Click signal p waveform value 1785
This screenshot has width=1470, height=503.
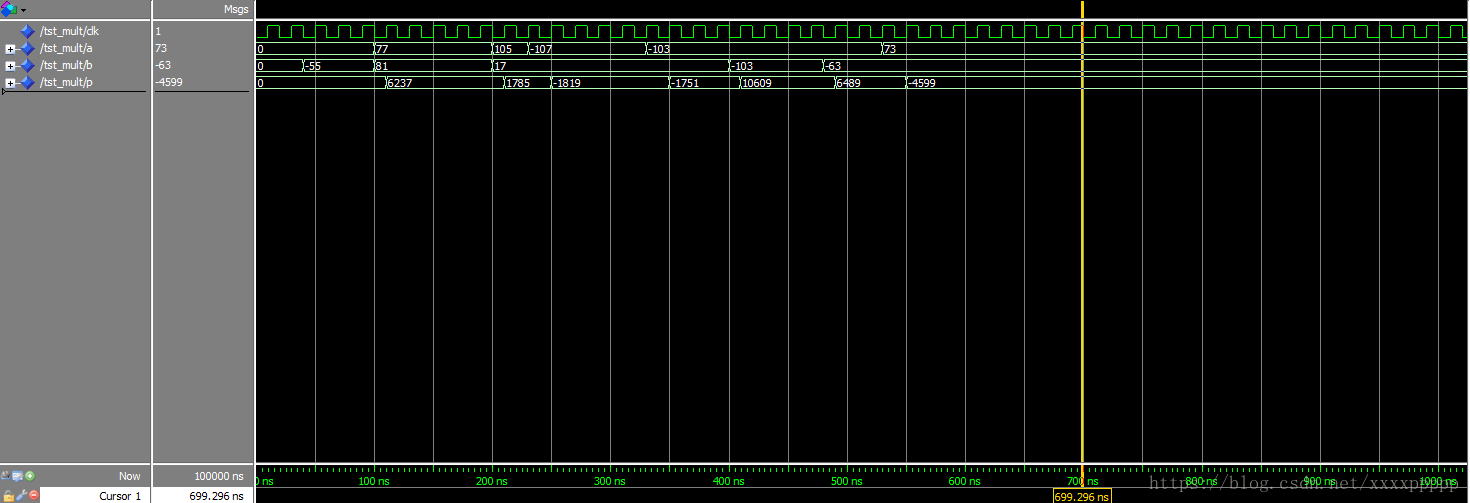[x=517, y=82]
